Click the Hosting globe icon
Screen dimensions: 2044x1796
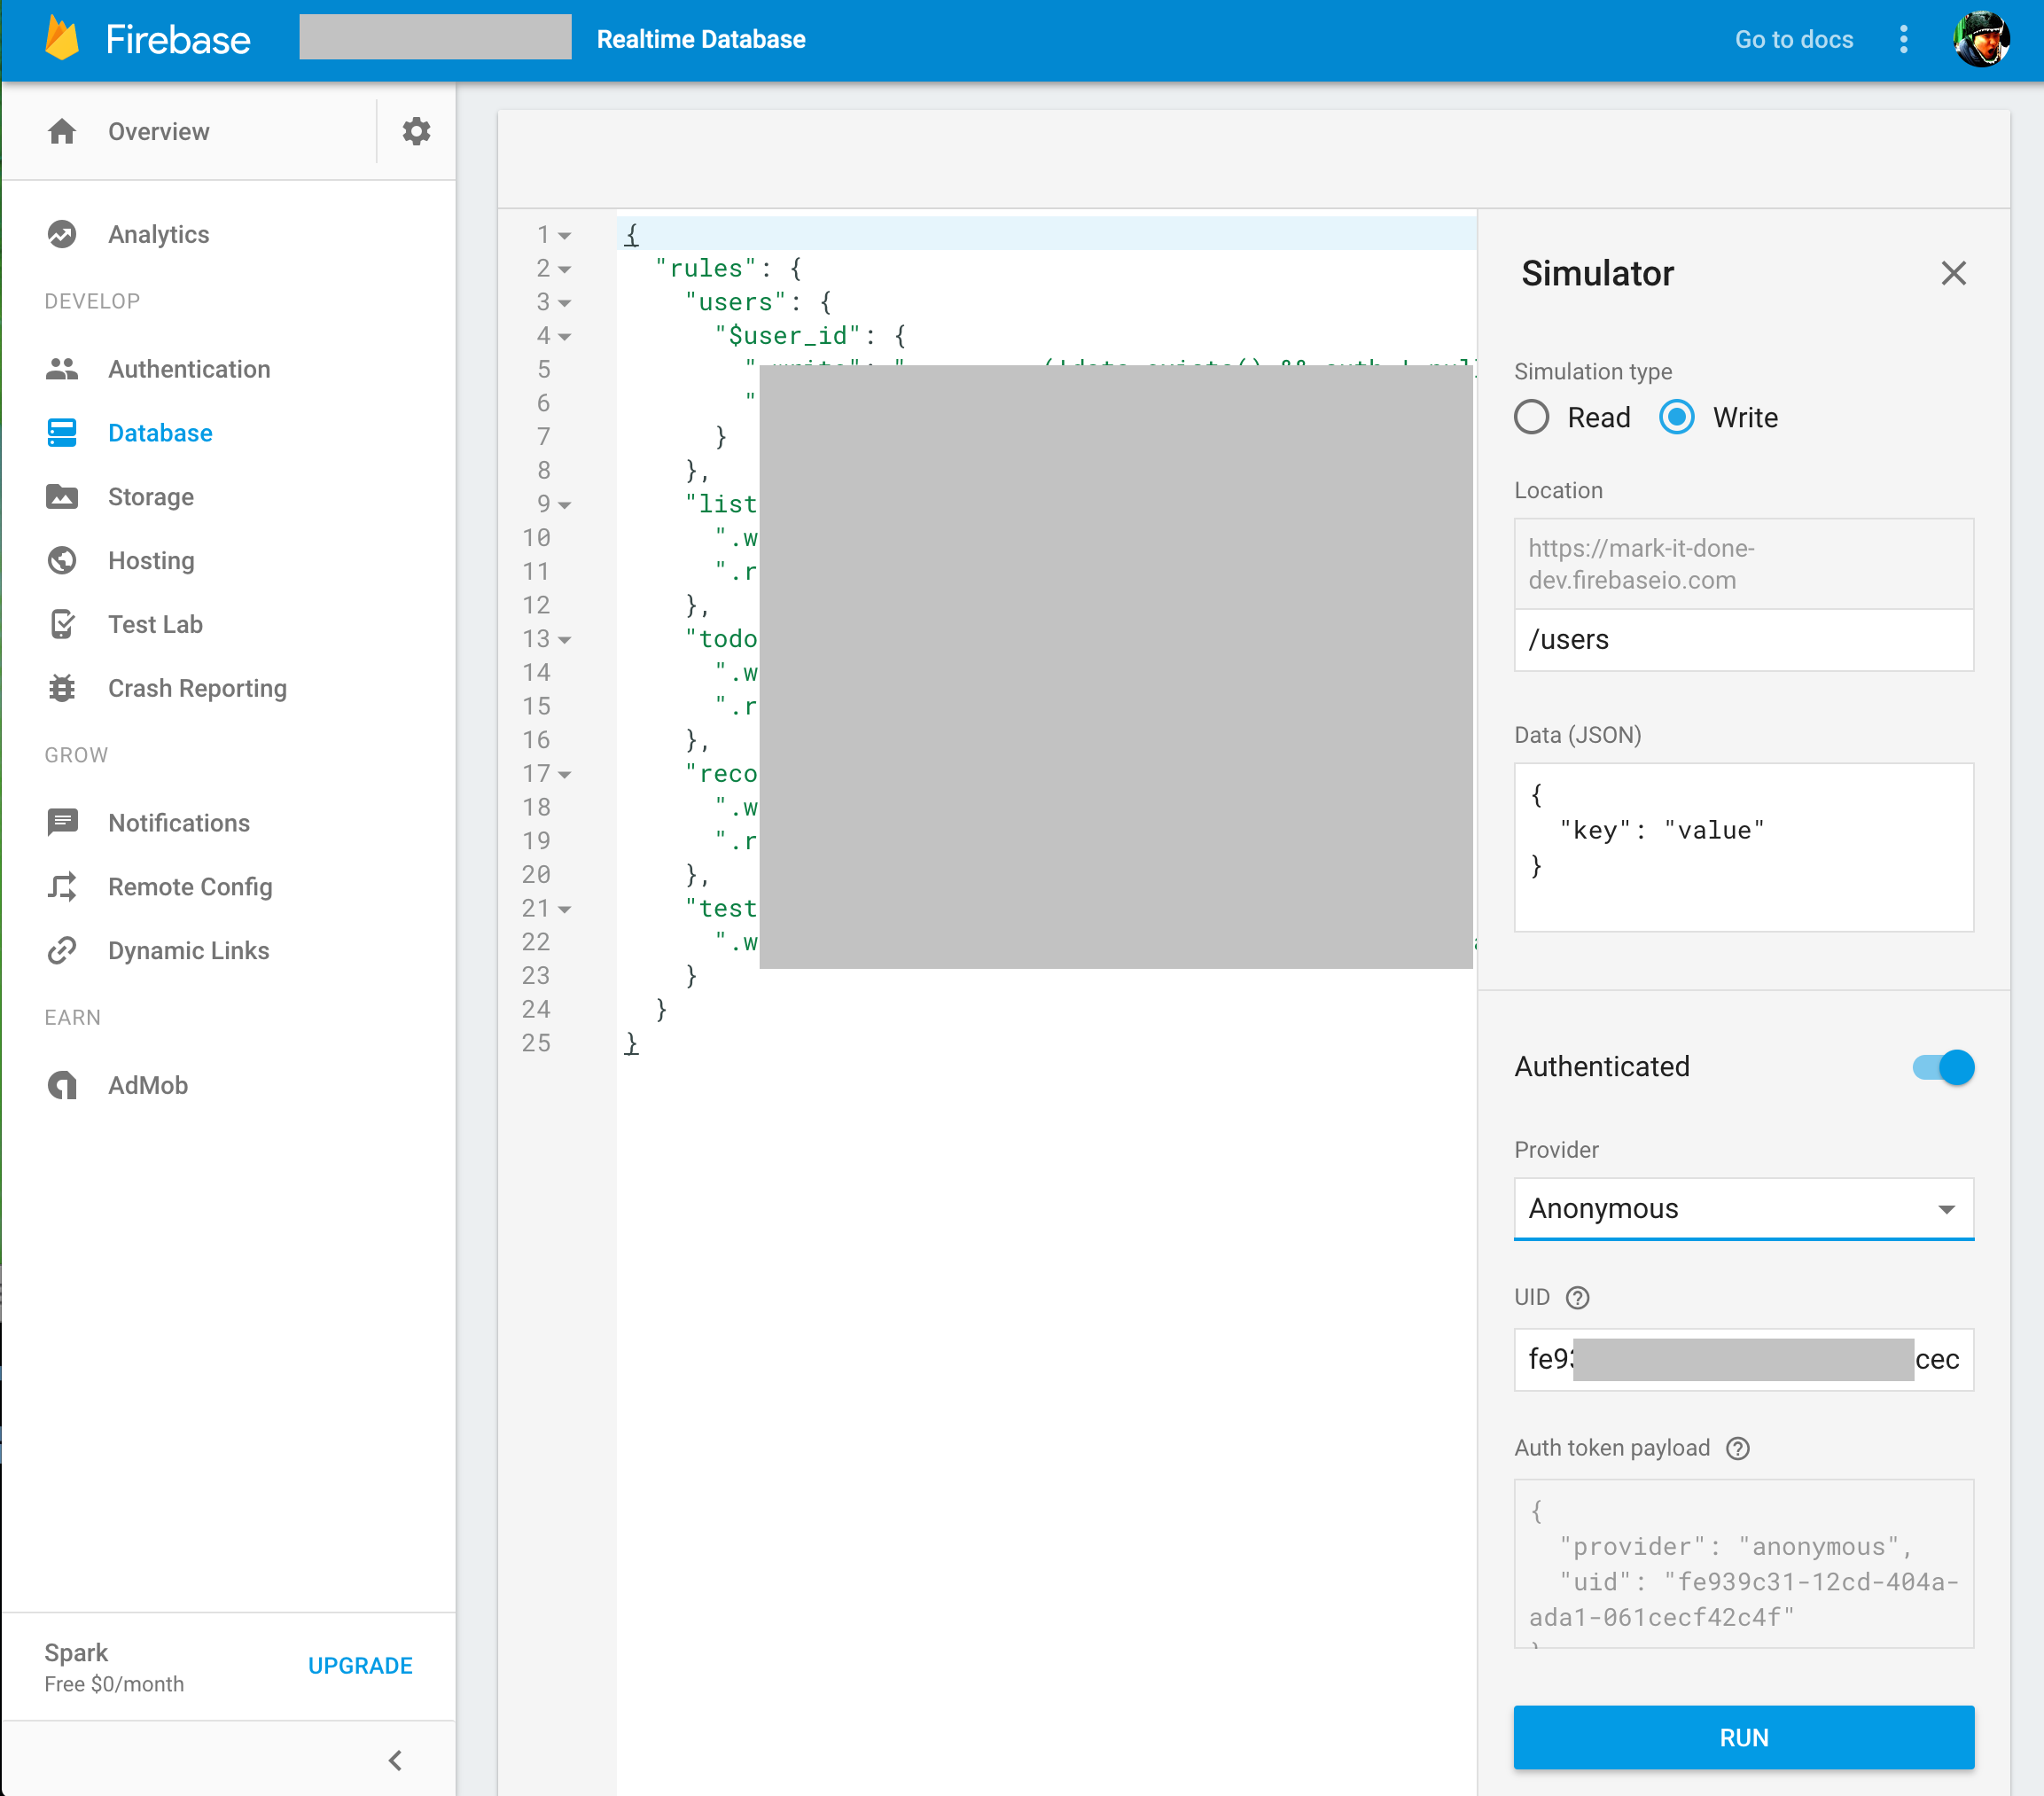click(62, 561)
